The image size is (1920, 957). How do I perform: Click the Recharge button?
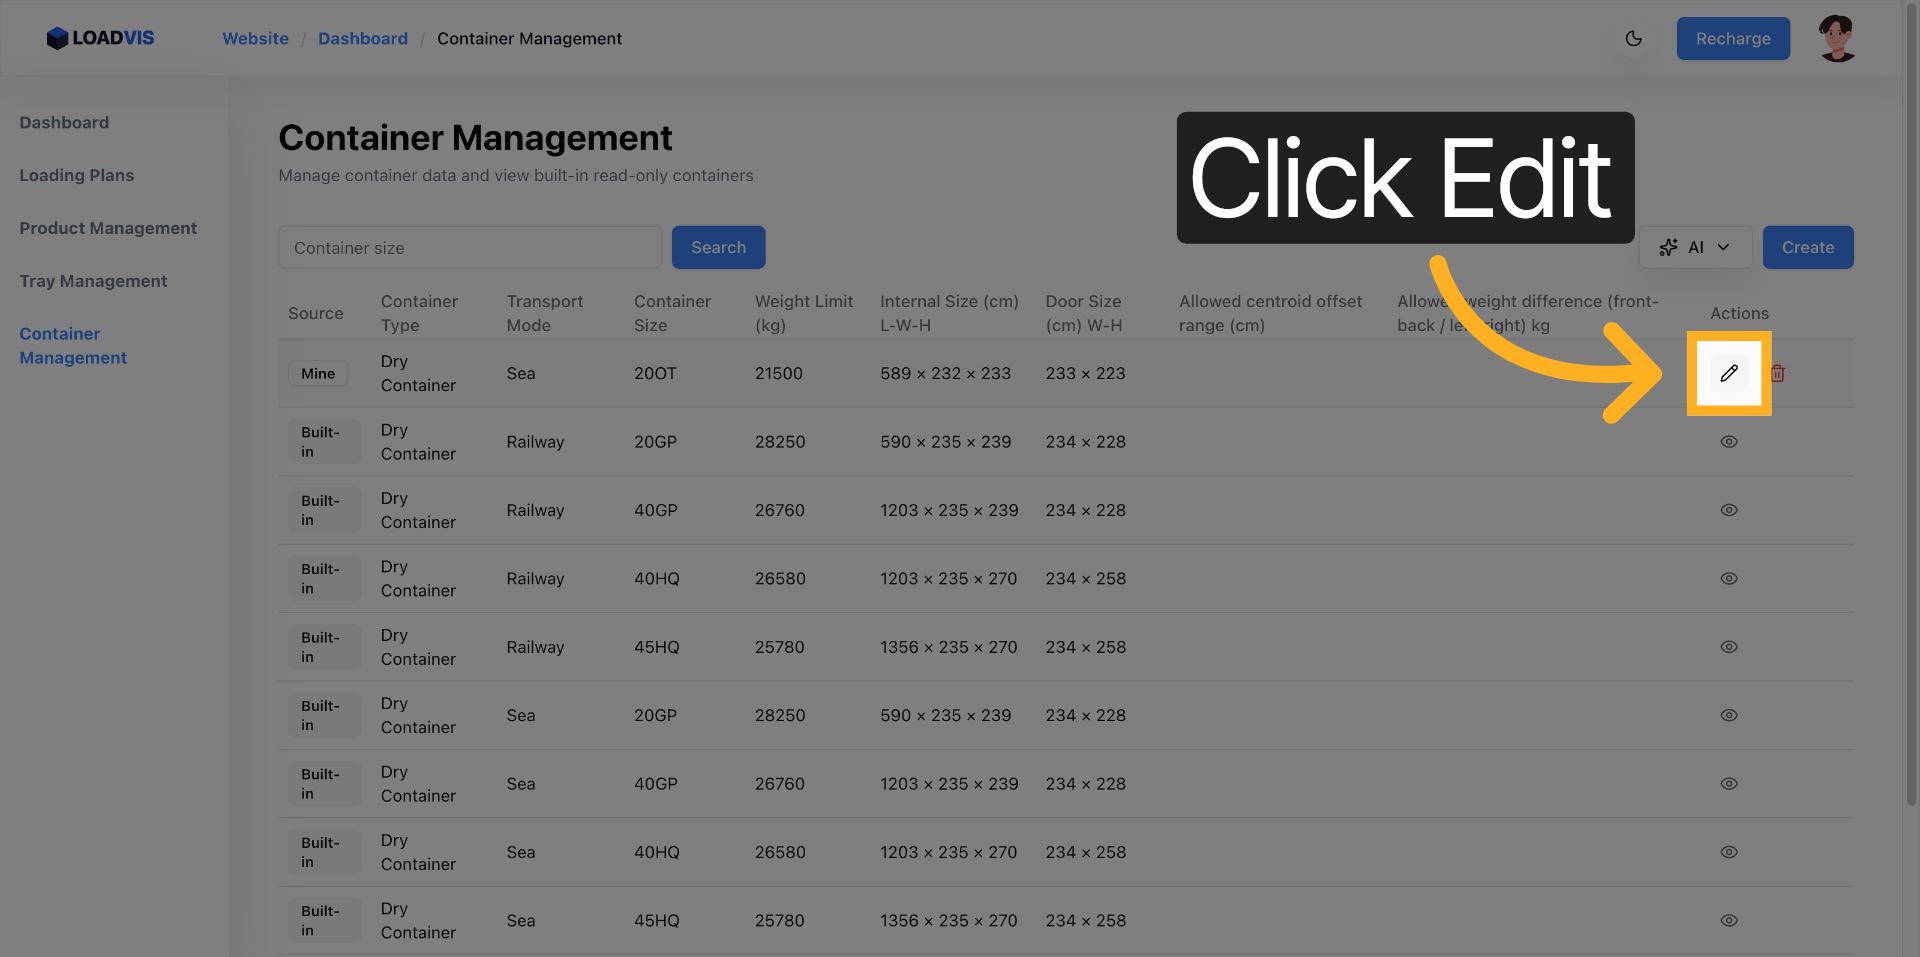[1732, 39]
